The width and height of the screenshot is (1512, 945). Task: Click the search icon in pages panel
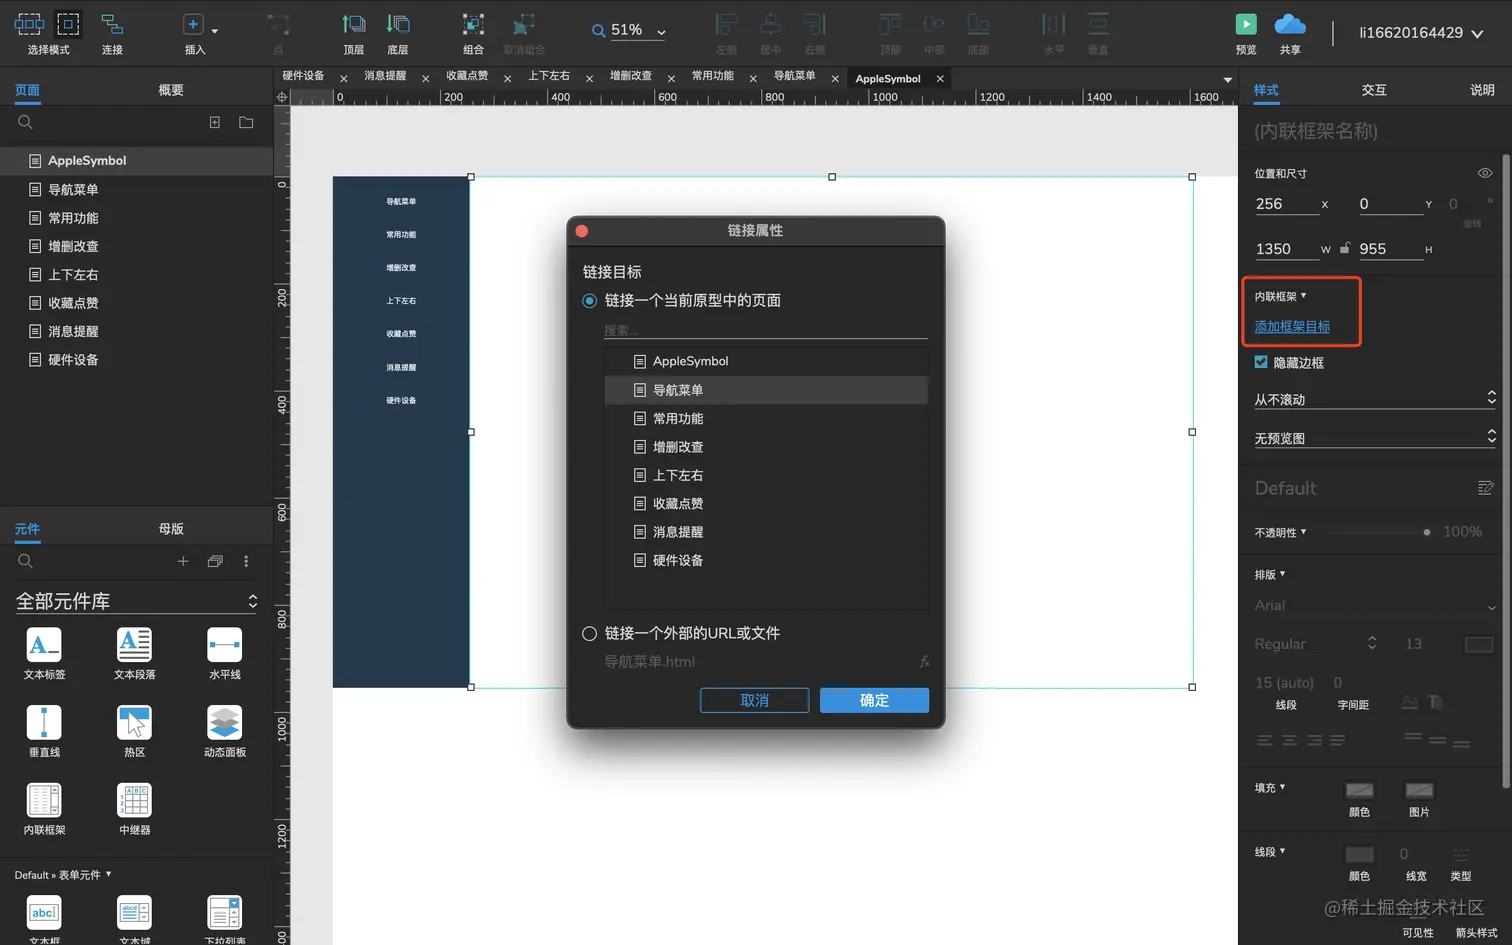pos(26,122)
